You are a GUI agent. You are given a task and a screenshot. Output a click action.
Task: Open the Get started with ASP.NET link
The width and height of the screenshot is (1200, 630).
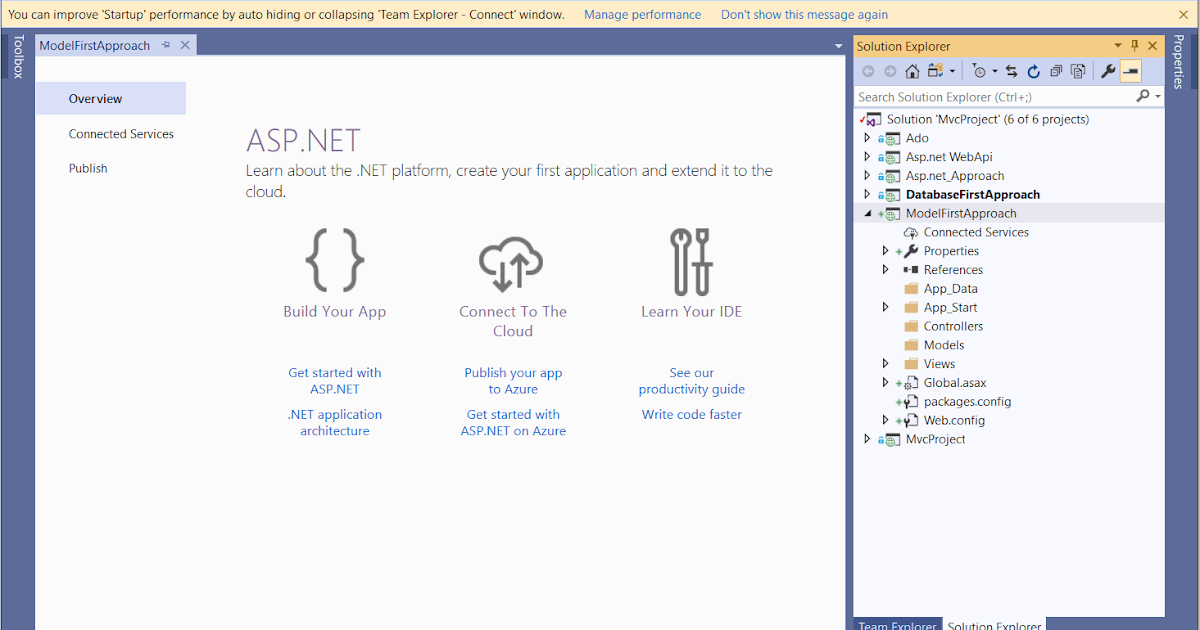334,380
